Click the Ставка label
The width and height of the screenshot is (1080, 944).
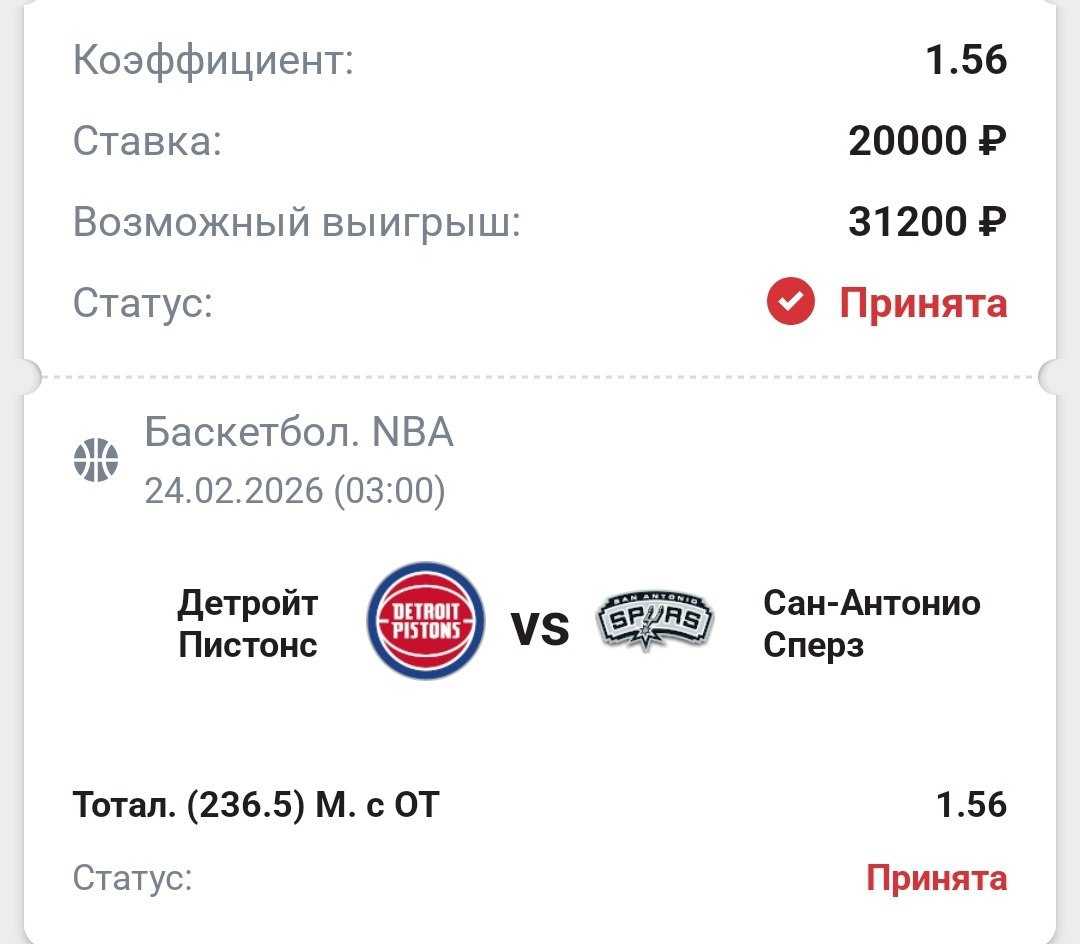[147, 142]
